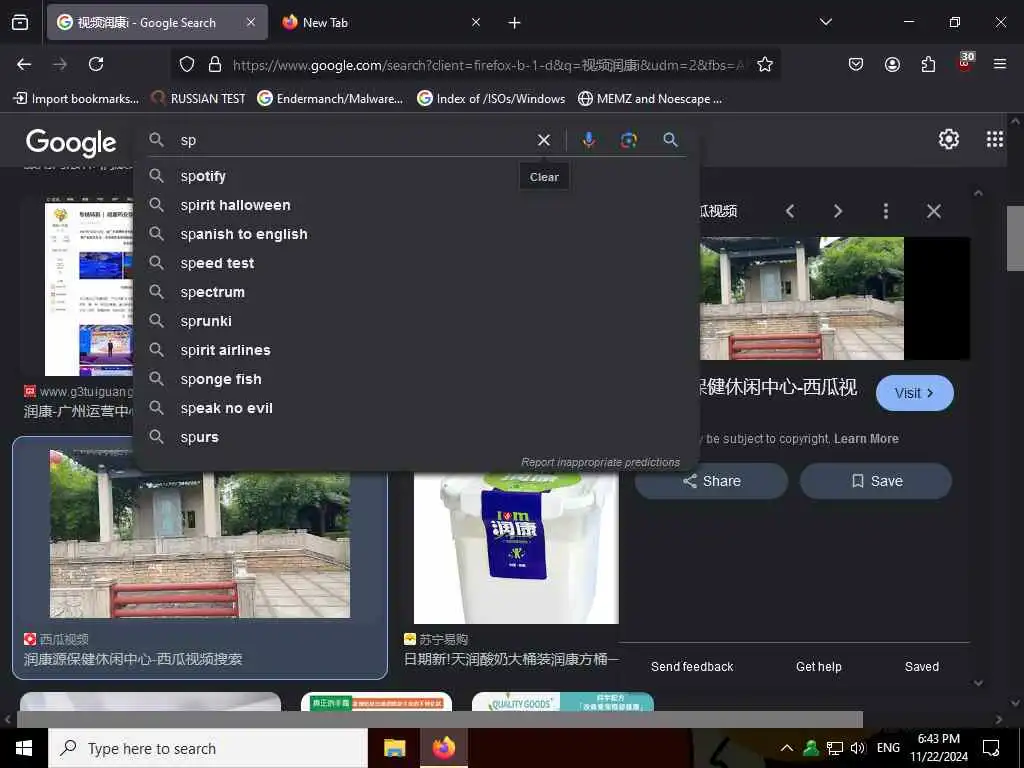This screenshot has width=1024, height=768.
Task: Click the Firefox View icon in tab bar
Action: 20,22
